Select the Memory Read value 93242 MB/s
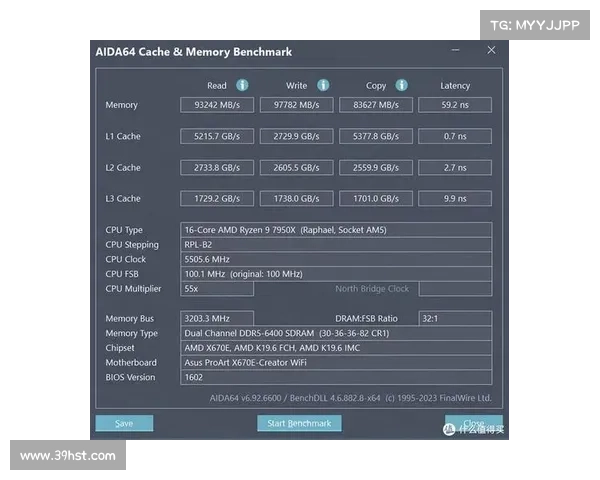Screen dimensions: 600x480 [x=217, y=105]
